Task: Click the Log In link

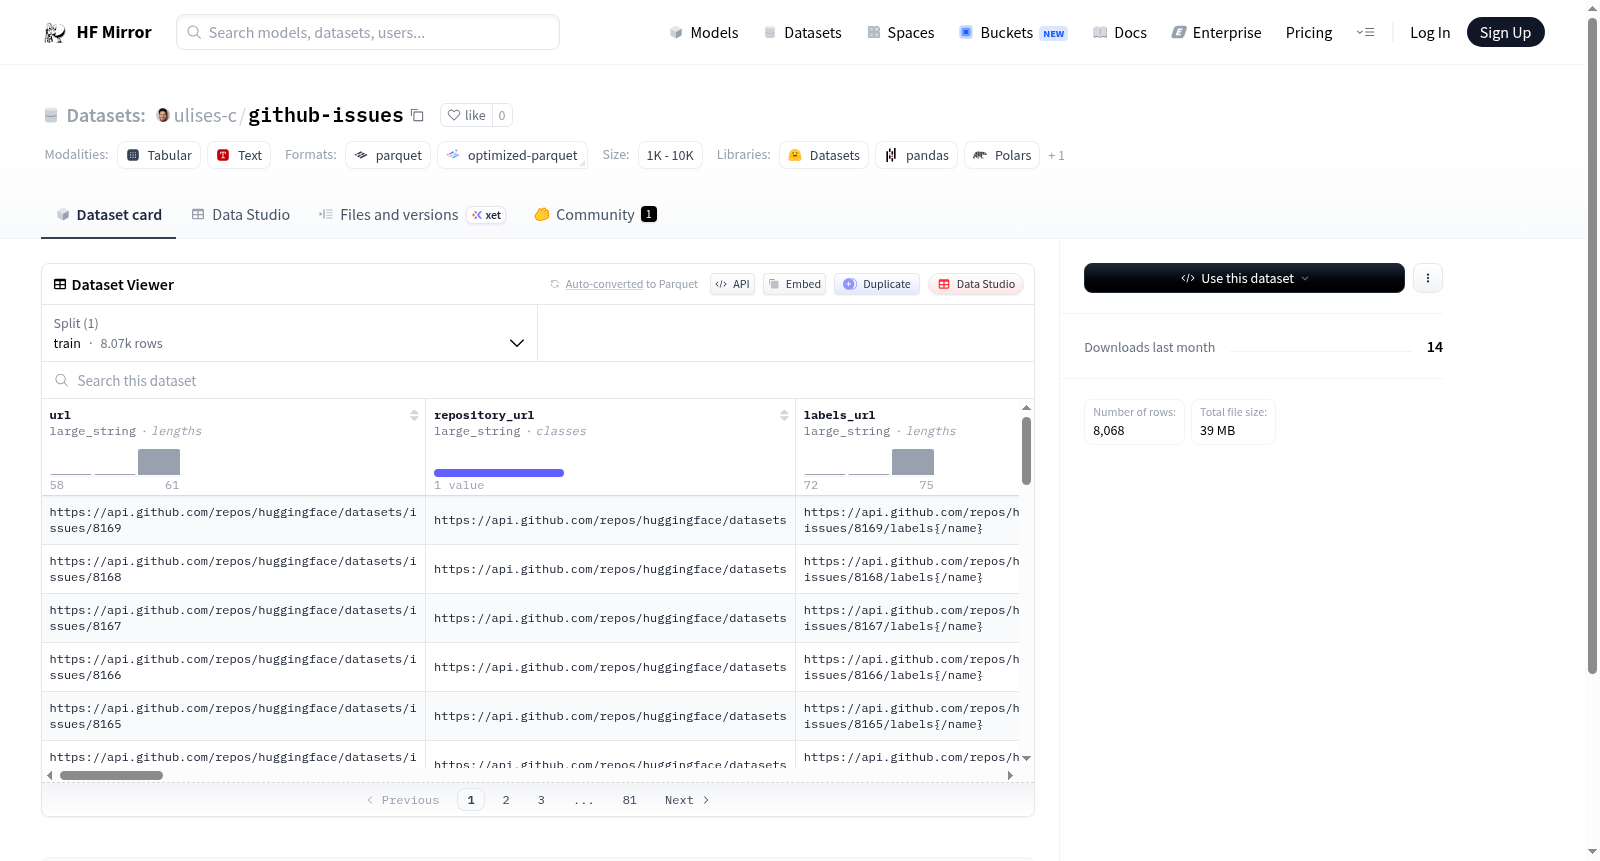Action: click(1430, 33)
